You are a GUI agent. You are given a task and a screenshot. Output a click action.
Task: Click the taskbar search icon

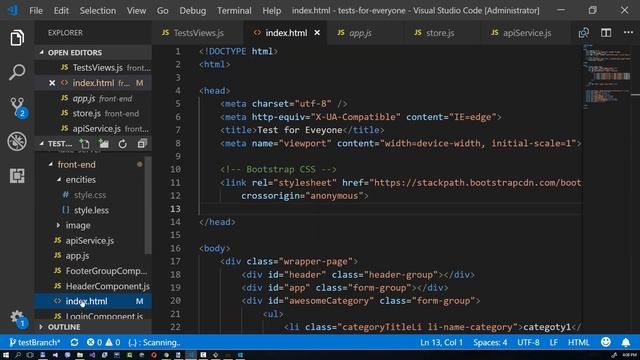(x=18, y=355)
